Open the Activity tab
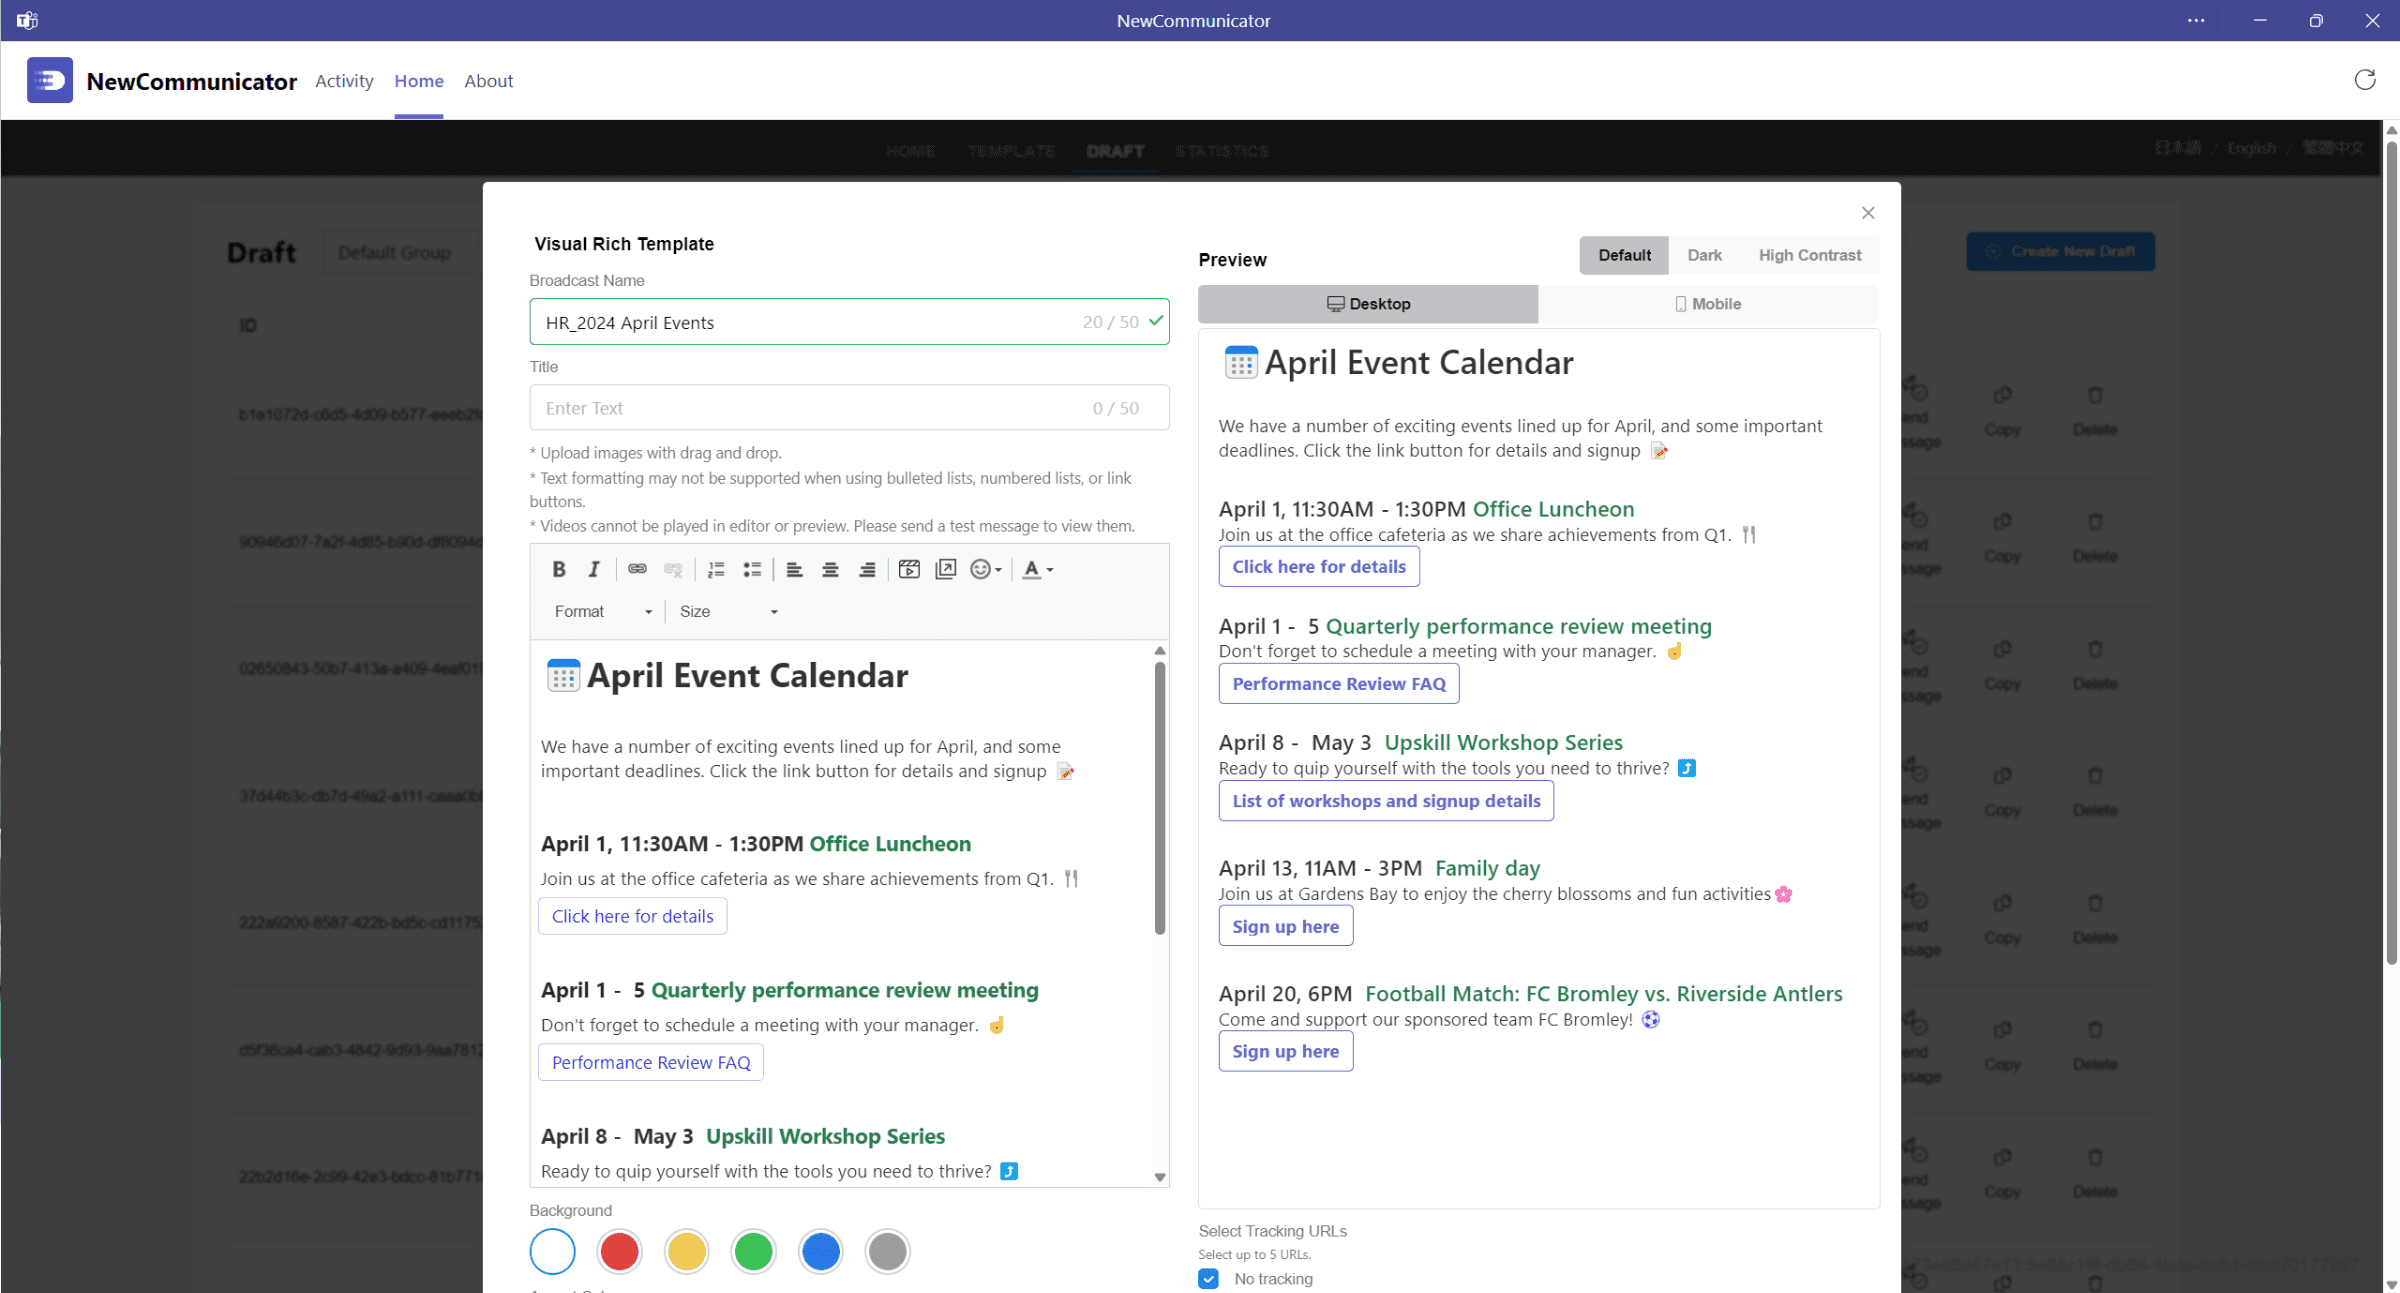The height and width of the screenshot is (1293, 2400). (344, 81)
